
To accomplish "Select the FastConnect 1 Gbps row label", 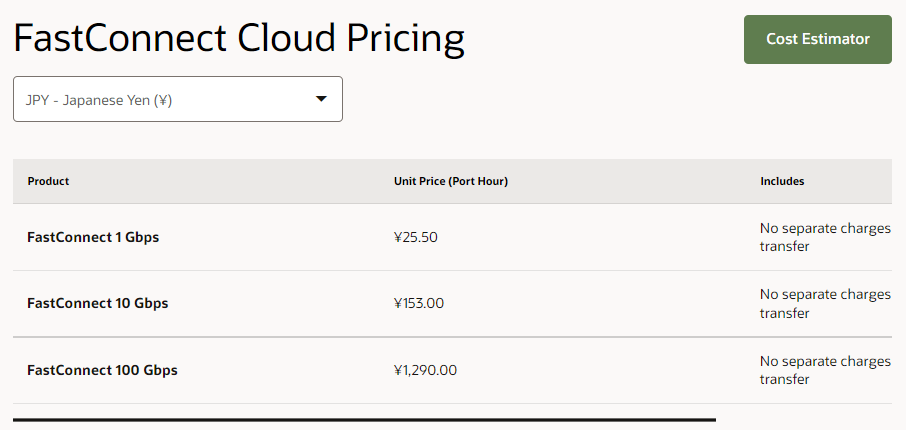I will 93,237.
